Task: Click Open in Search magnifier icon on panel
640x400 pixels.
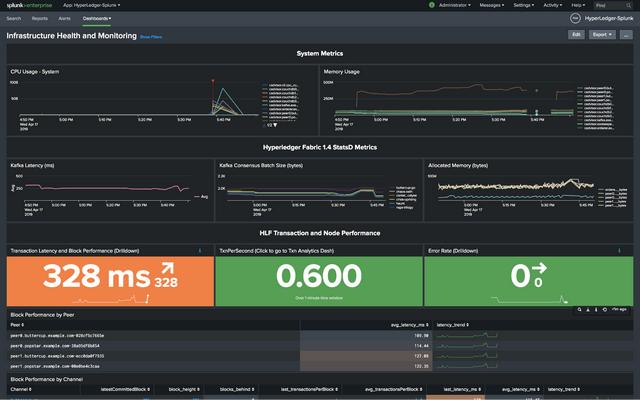Action: point(579,310)
